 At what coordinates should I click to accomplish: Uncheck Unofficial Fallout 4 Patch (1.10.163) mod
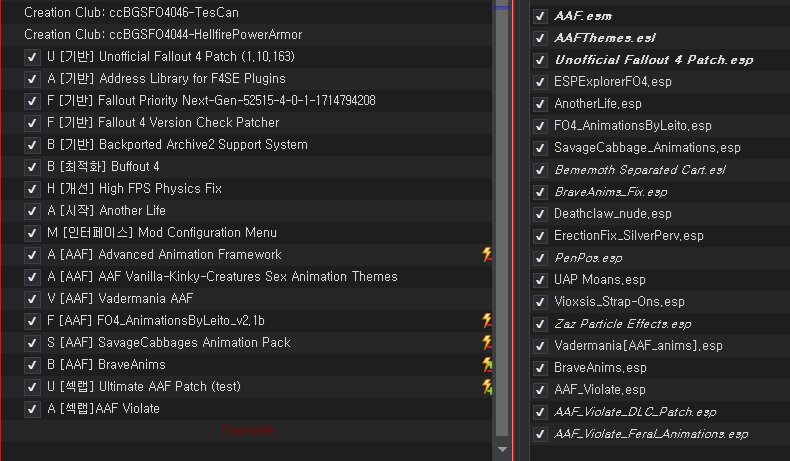(x=32, y=57)
